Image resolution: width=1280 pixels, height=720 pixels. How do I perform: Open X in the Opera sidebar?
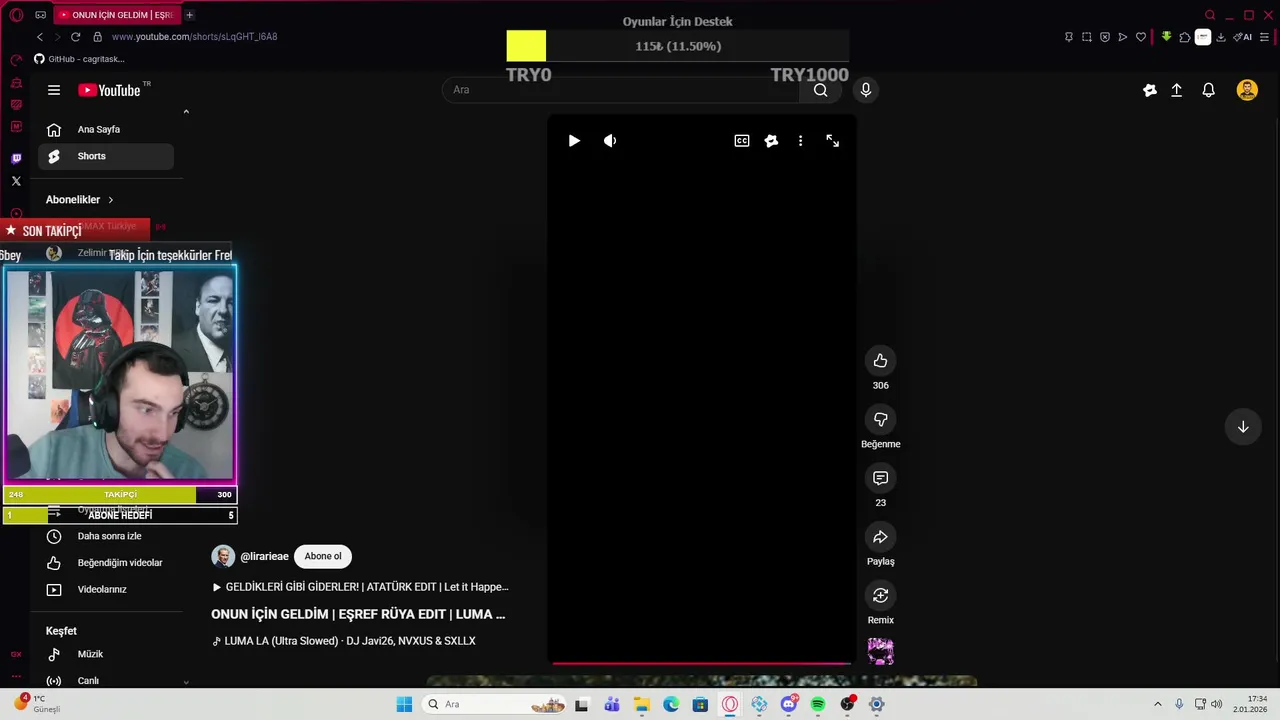[16, 181]
